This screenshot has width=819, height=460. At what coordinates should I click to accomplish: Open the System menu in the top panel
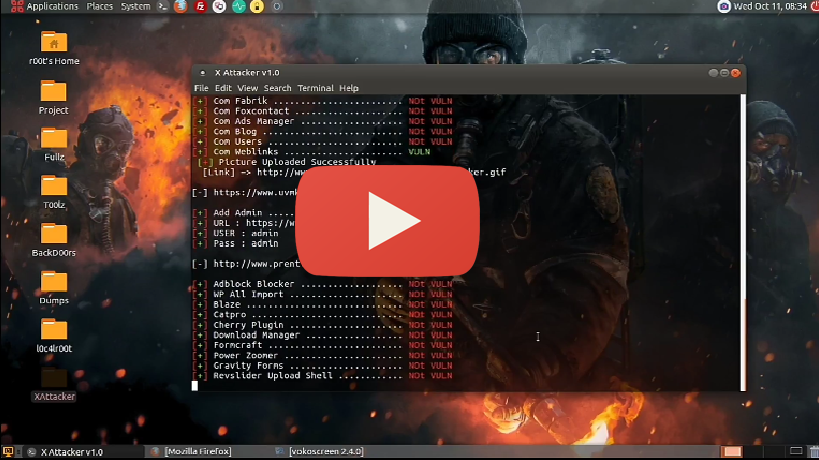pos(135,6)
